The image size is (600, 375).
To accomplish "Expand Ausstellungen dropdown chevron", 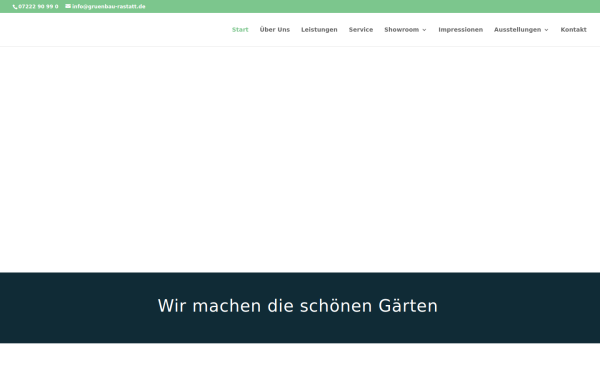I will 546,30.
